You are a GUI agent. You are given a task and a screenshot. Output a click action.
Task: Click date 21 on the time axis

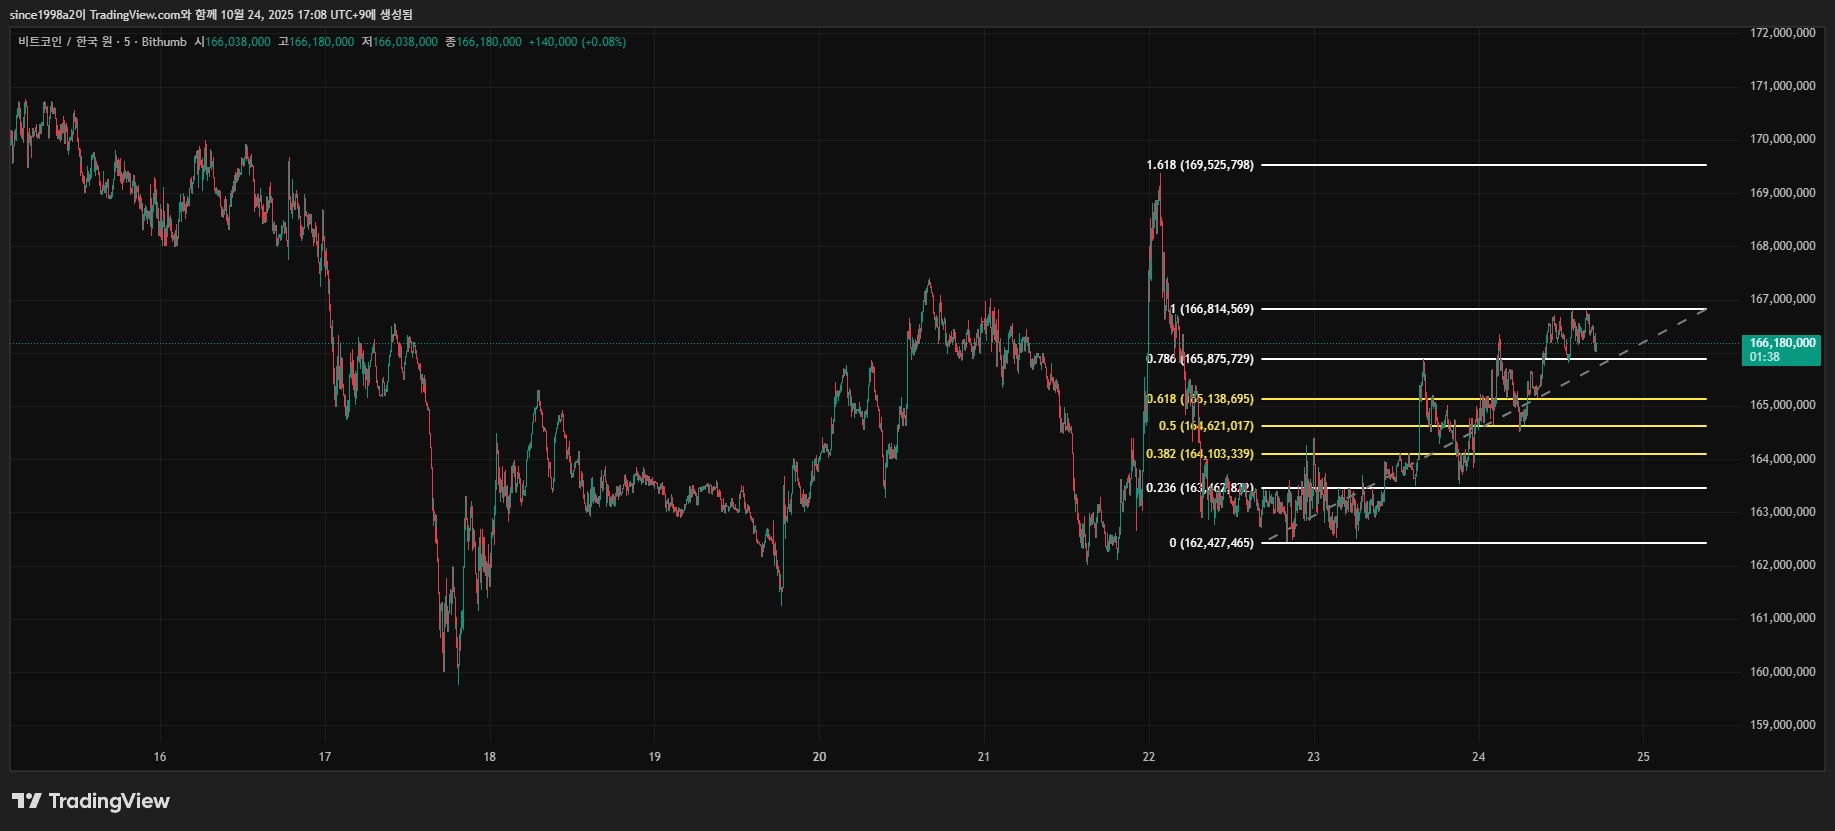[984, 757]
